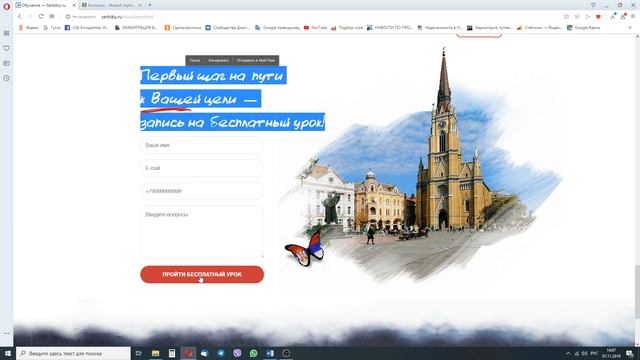Image resolution: width=640 pixels, height=360 pixels.
Task: Open the Windows Start menu
Action: 7,353
